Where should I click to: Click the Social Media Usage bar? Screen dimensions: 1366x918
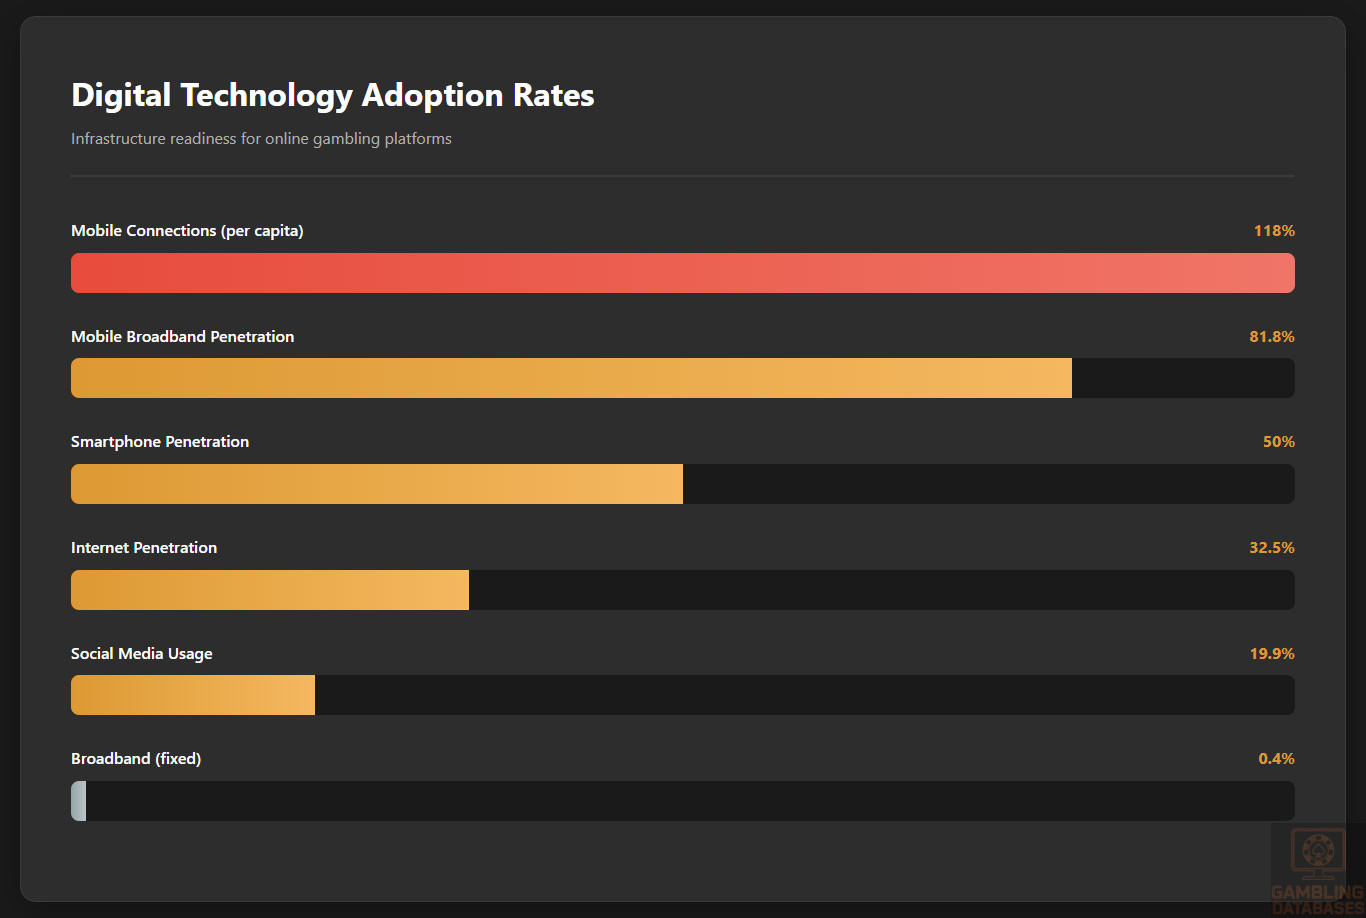(x=193, y=695)
